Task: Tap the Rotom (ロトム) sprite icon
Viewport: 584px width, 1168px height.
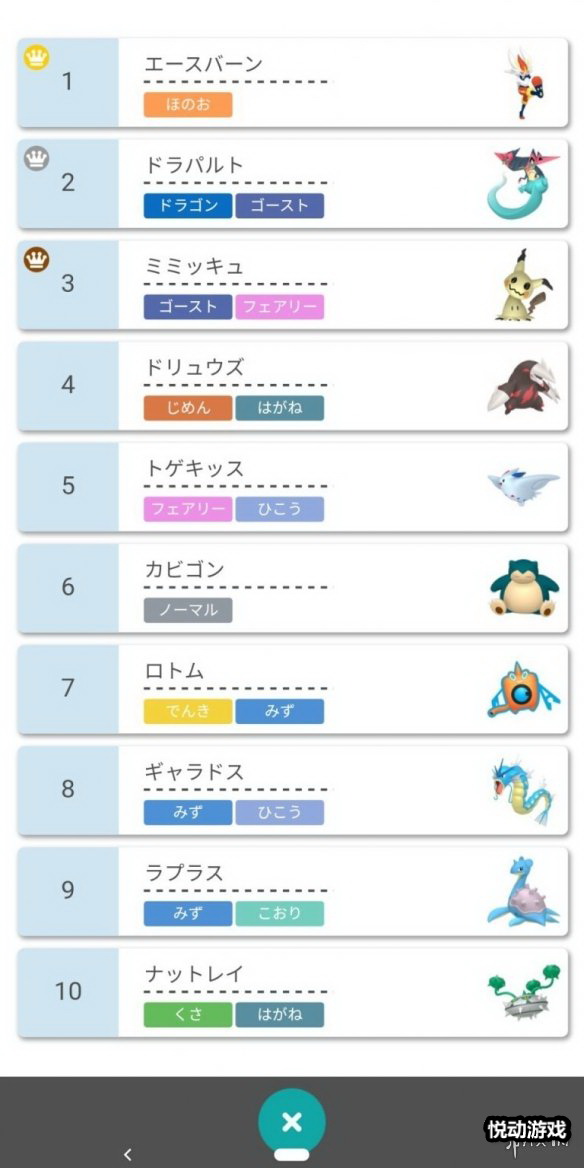Action: pyautogui.click(x=522, y=690)
